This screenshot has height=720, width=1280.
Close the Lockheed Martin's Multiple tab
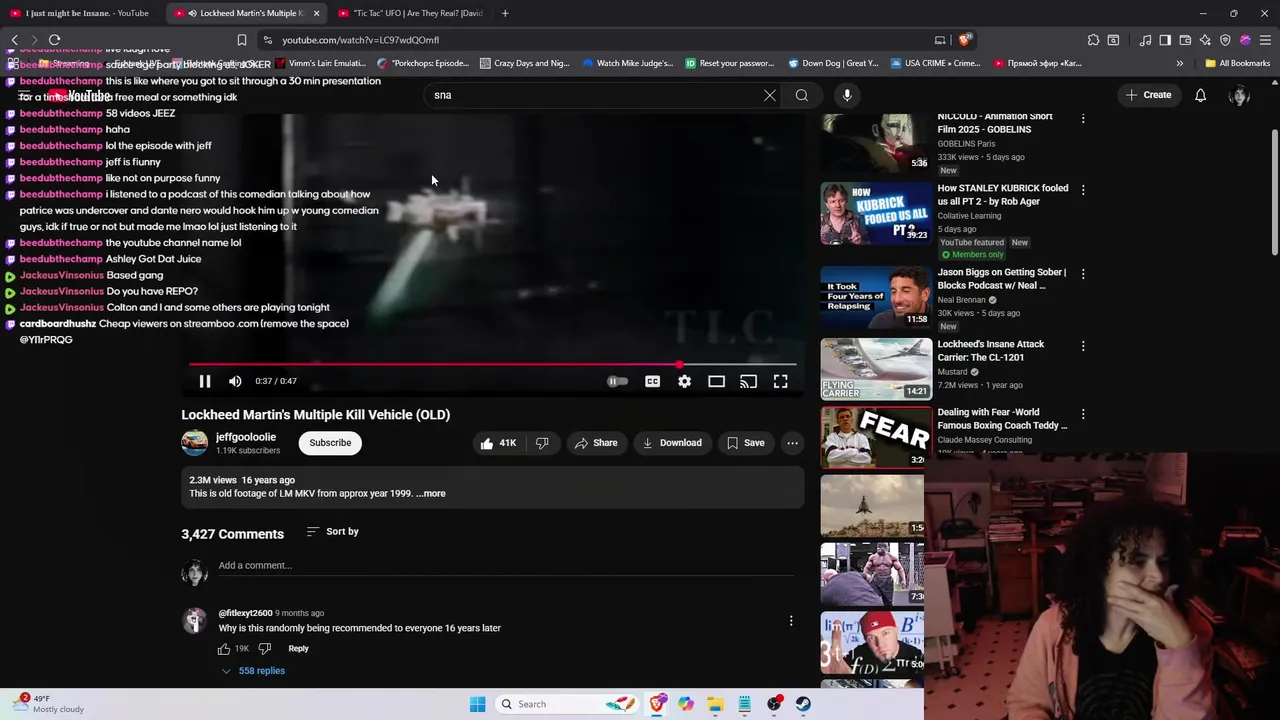pyautogui.click(x=316, y=13)
